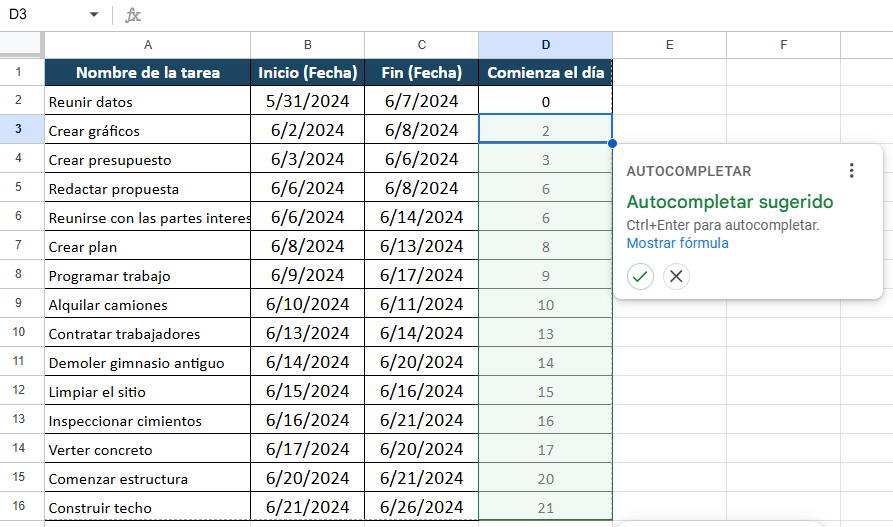Select column D header
The image size is (893, 527).
pyautogui.click(x=546, y=45)
